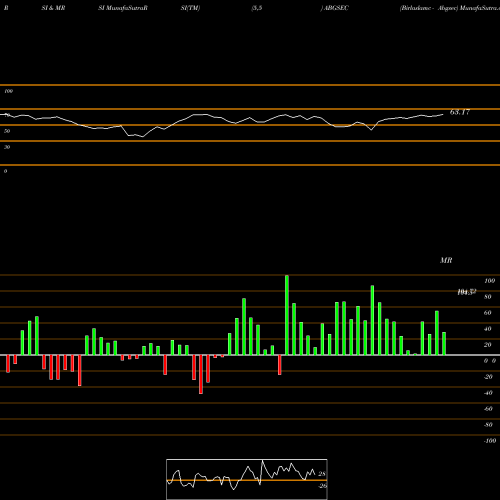Screen dimensions: 500x500
Task: Click the MR axis label 40 on right
Action: [488, 329]
